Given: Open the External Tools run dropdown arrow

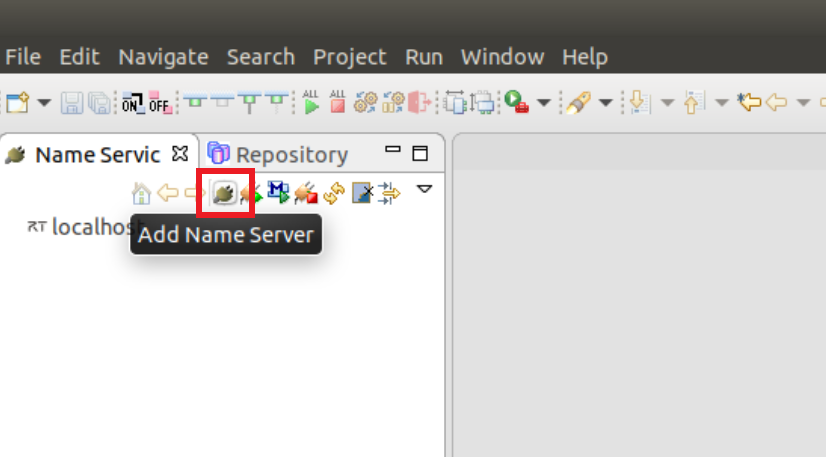Looking at the screenshot, I should pos(543,102).
